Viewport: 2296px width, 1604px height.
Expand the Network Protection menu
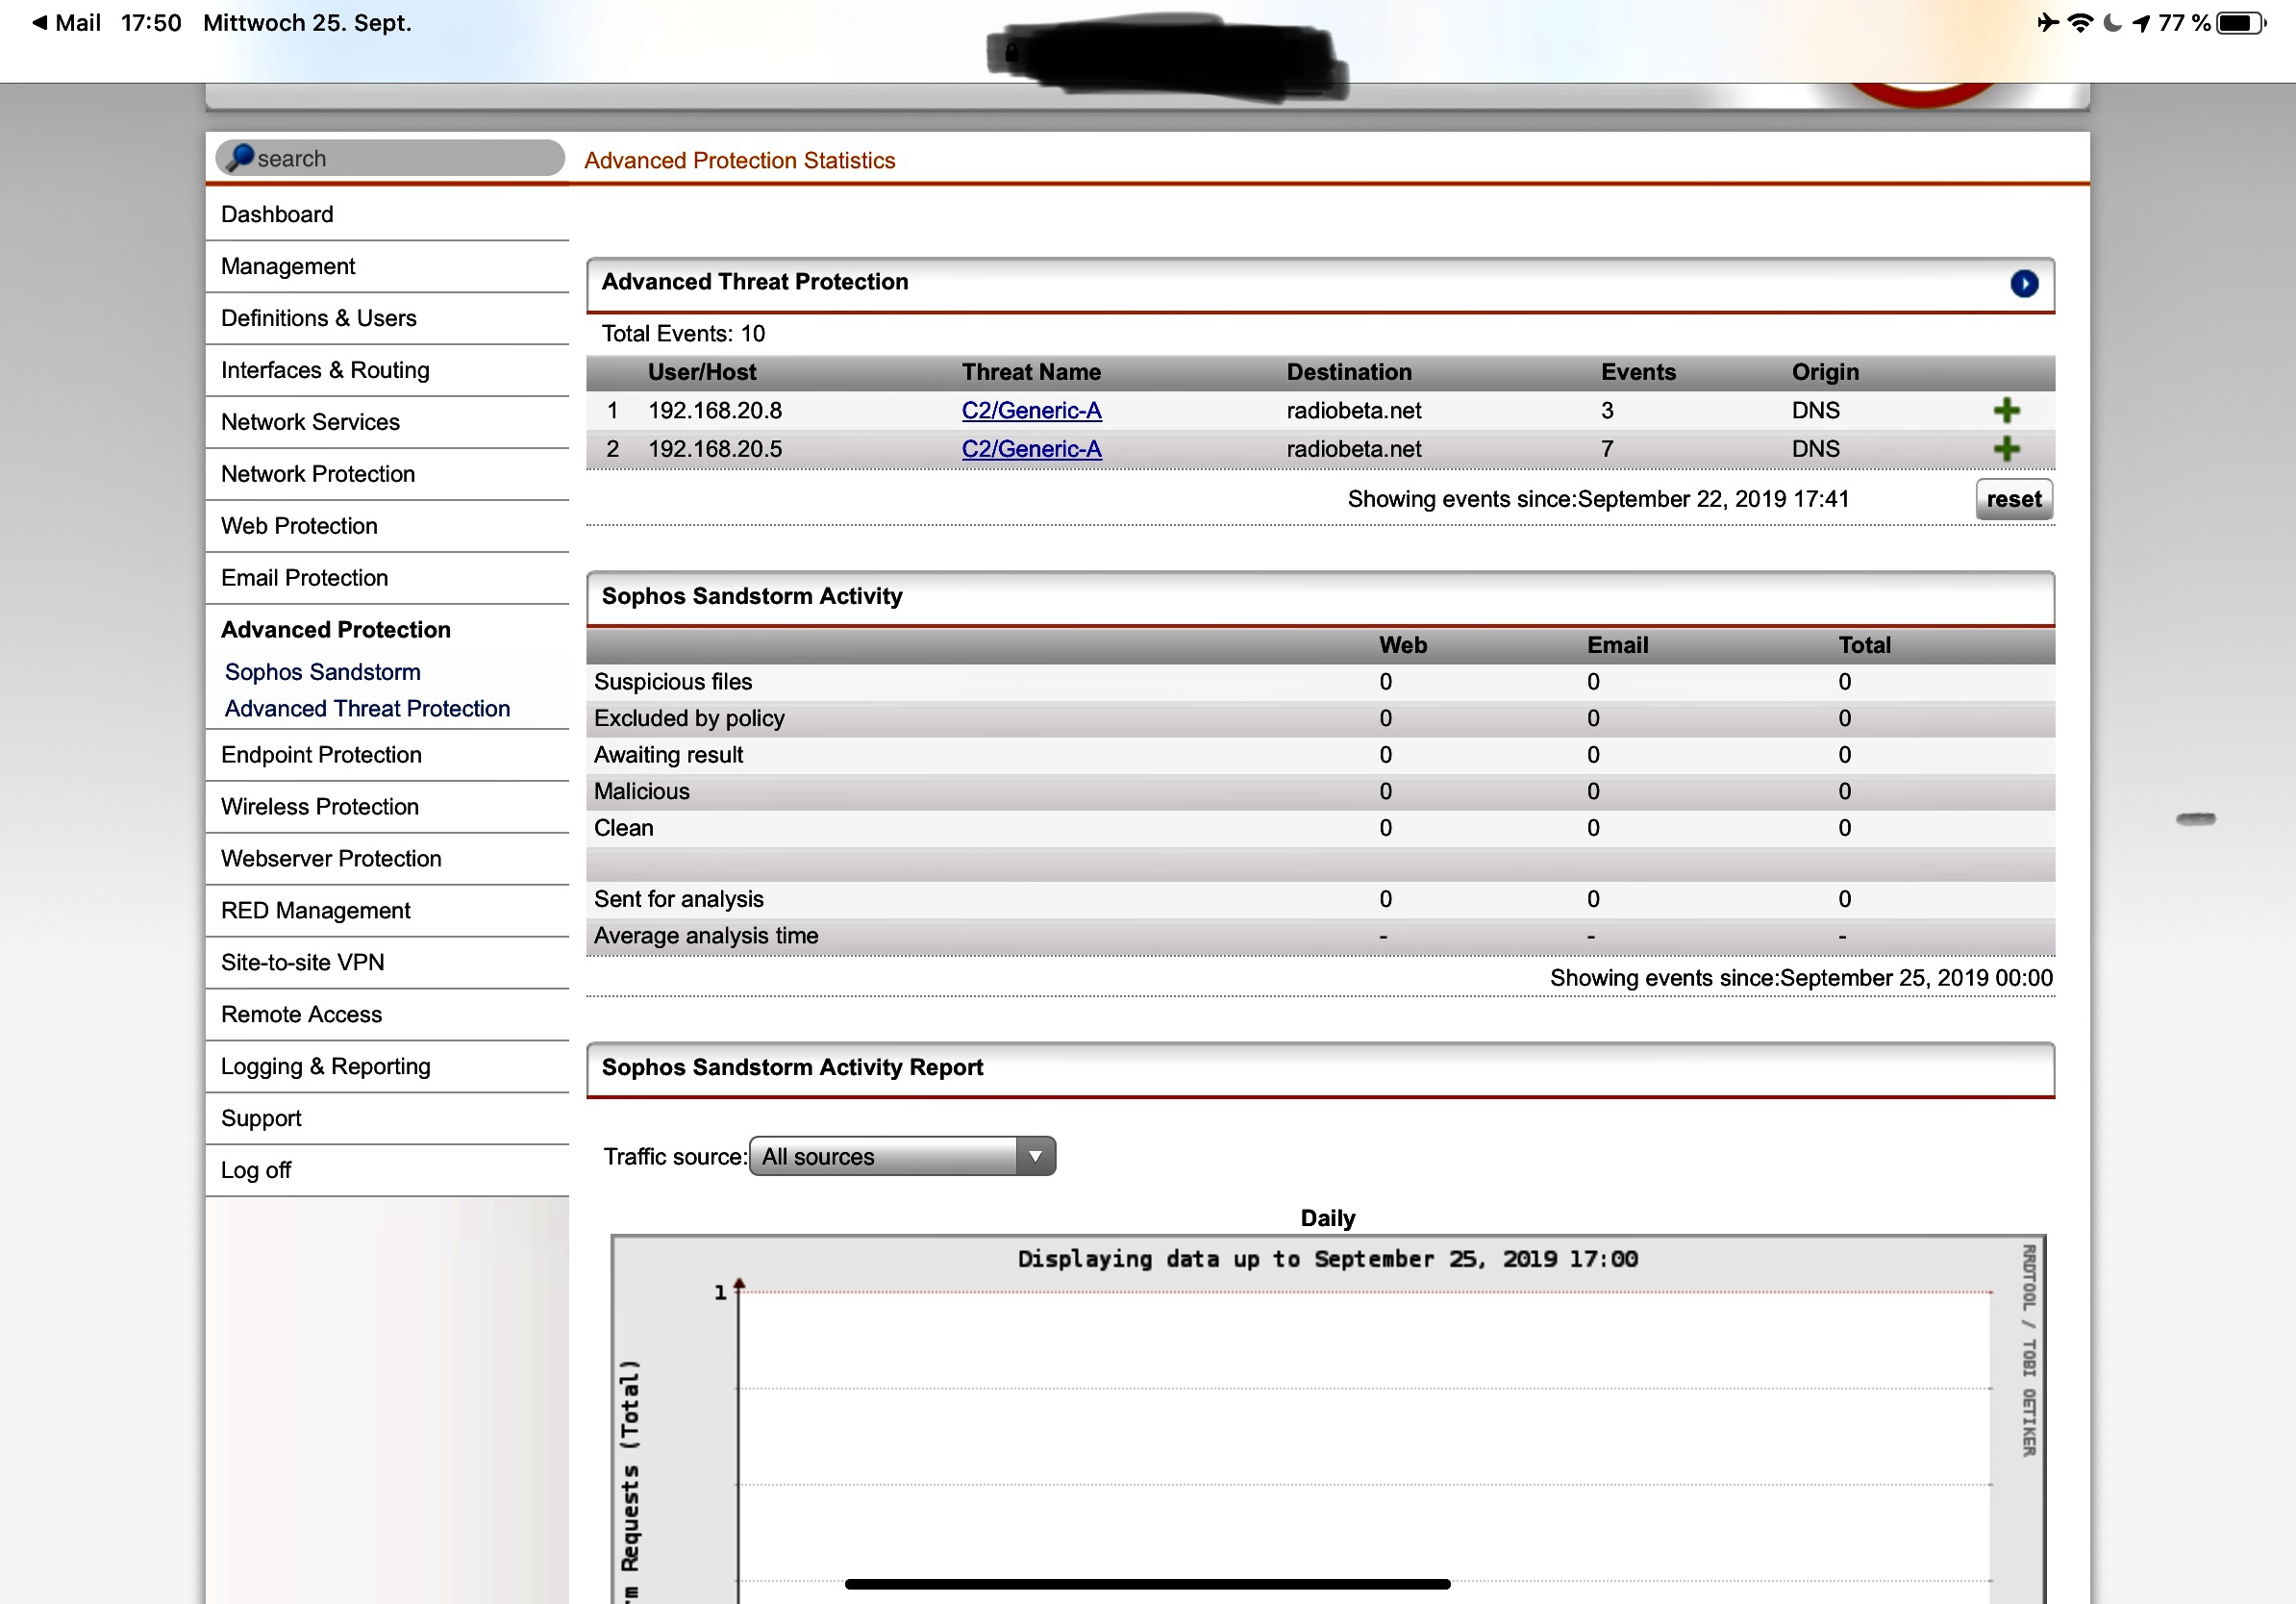[318, 474]
